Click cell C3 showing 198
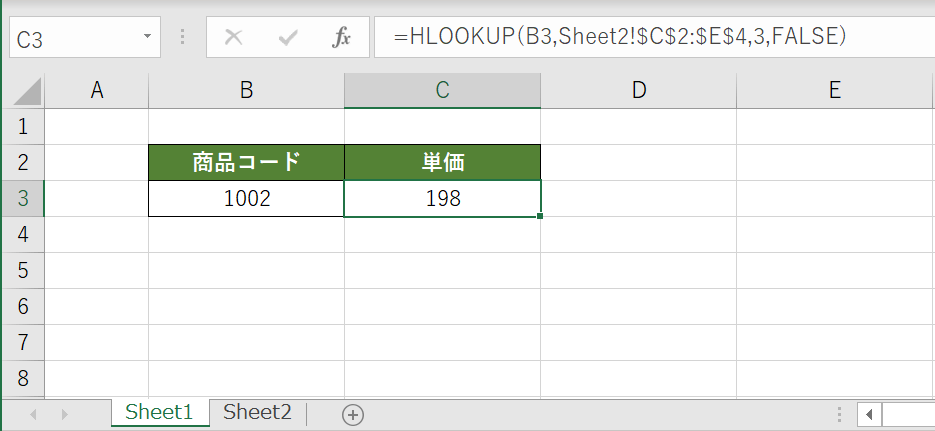This screenshot has width=935, height=431. click(442, 198)
